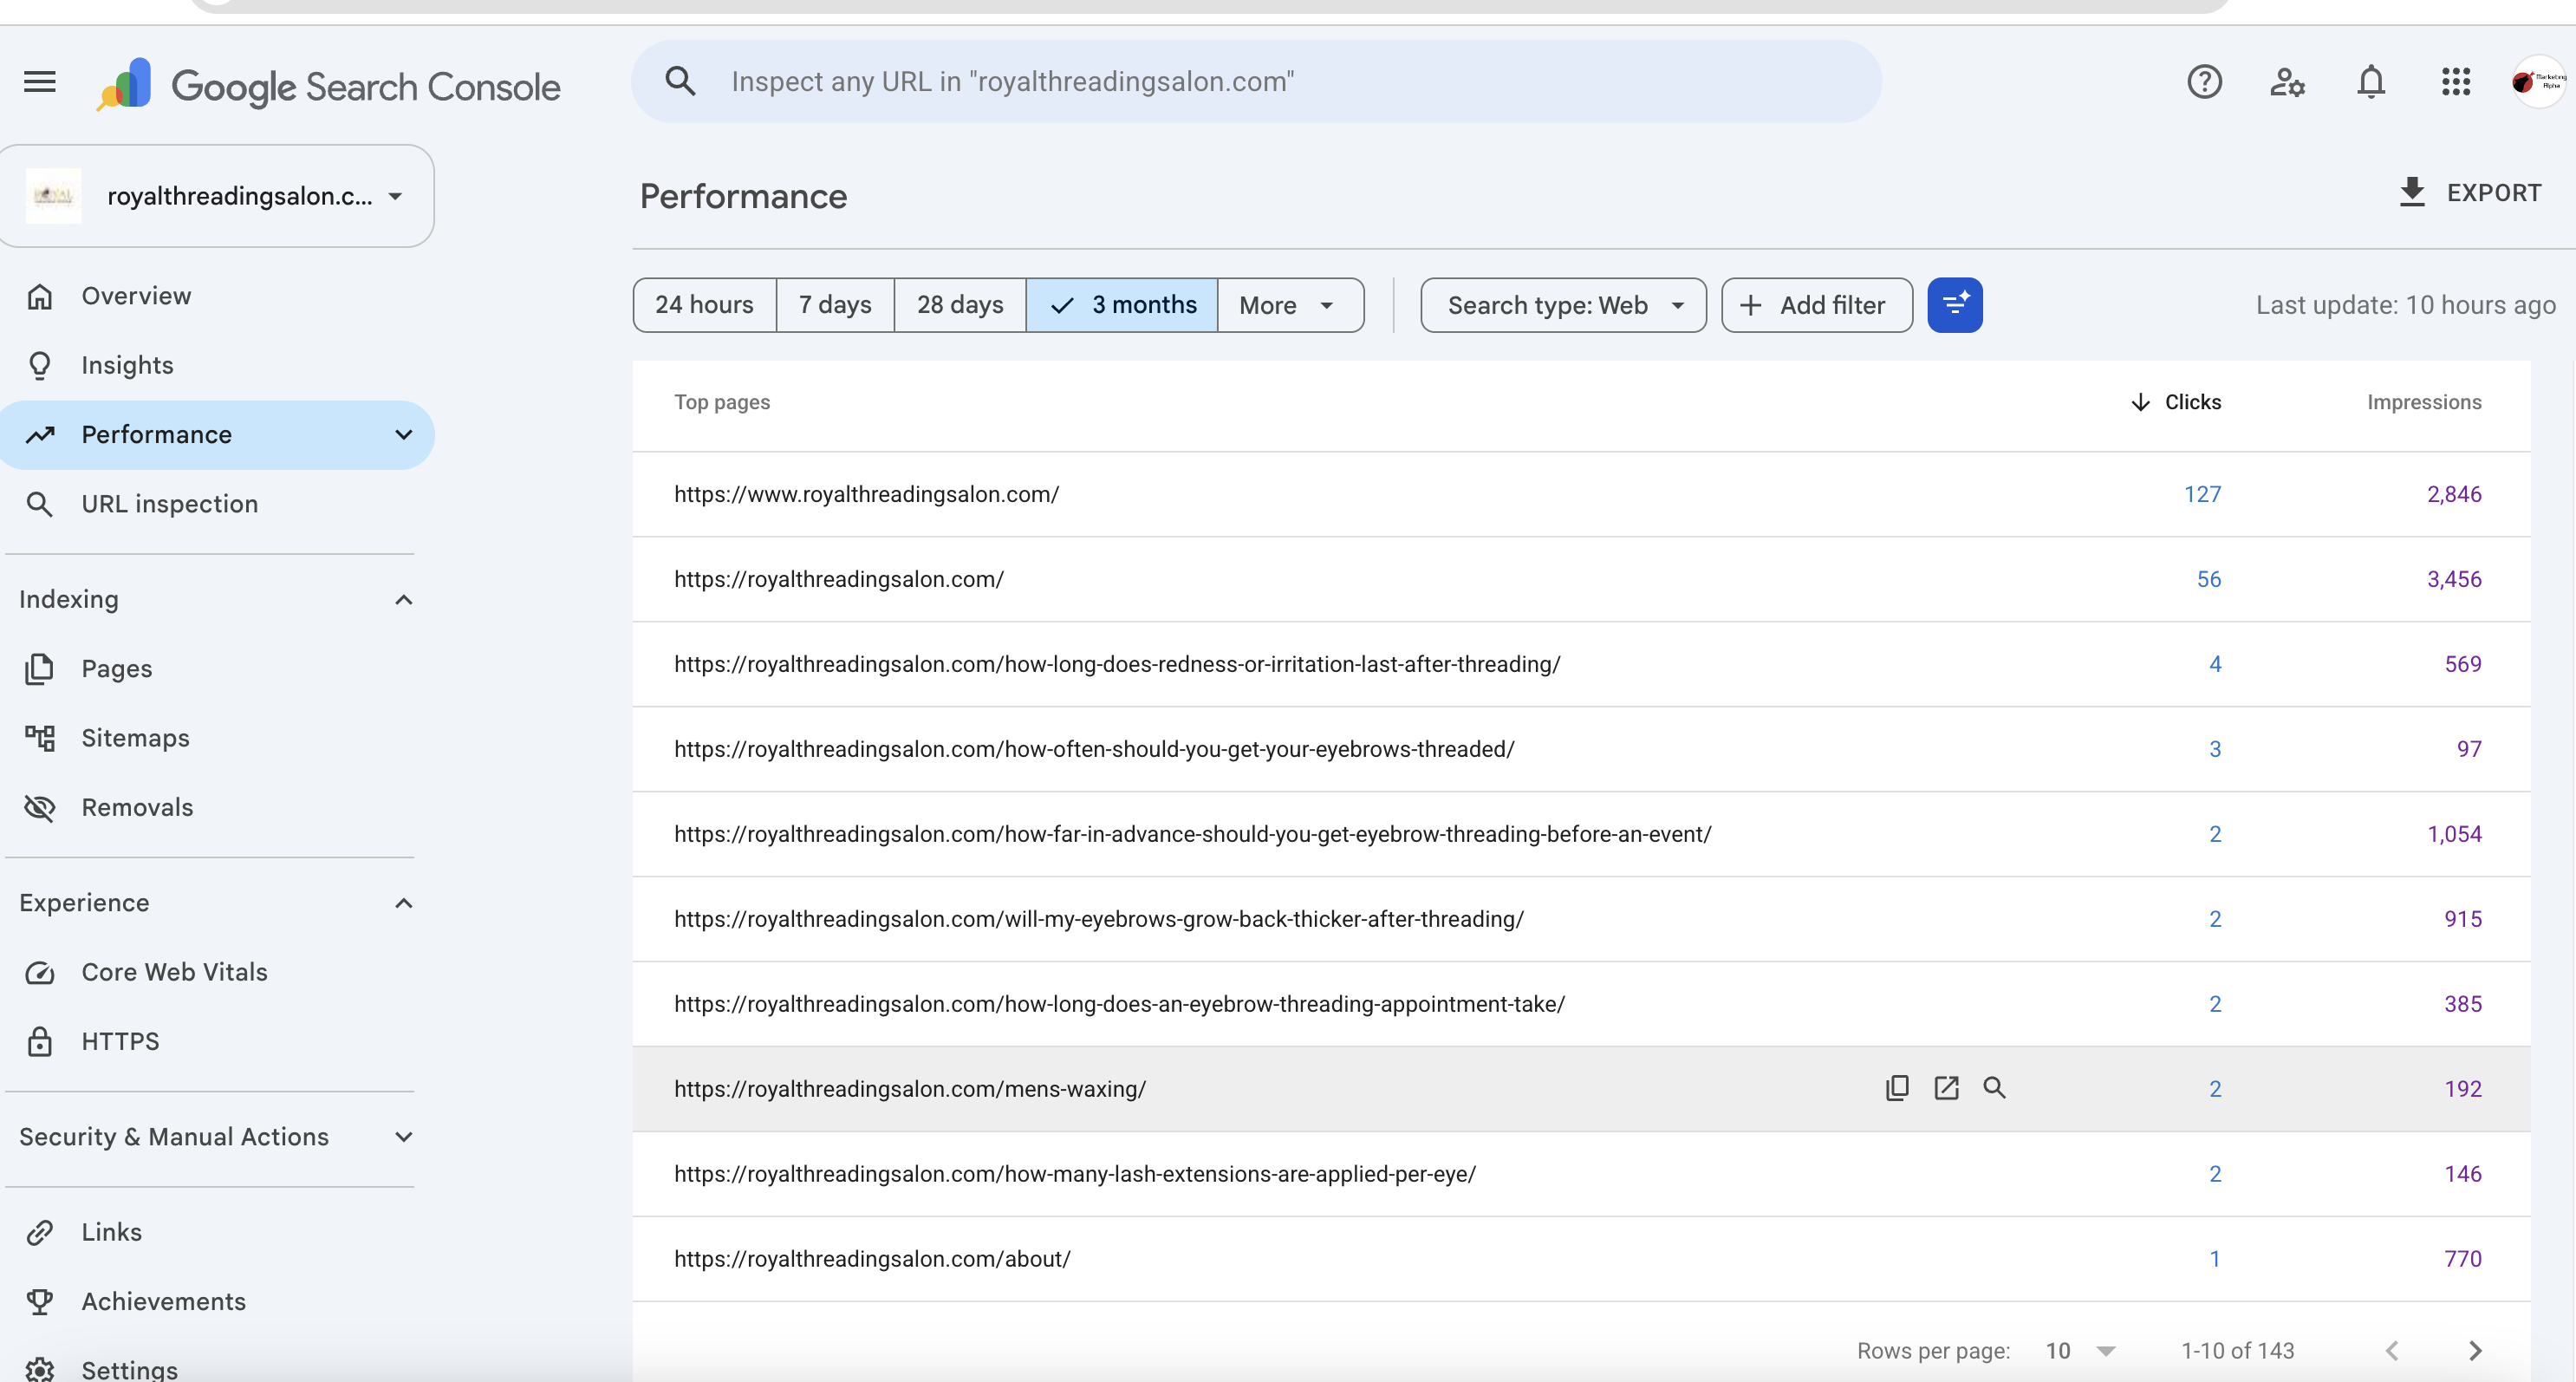Open the Search type: Web dropdown
2576x1382 pixels.
(x=1563, y=305)
